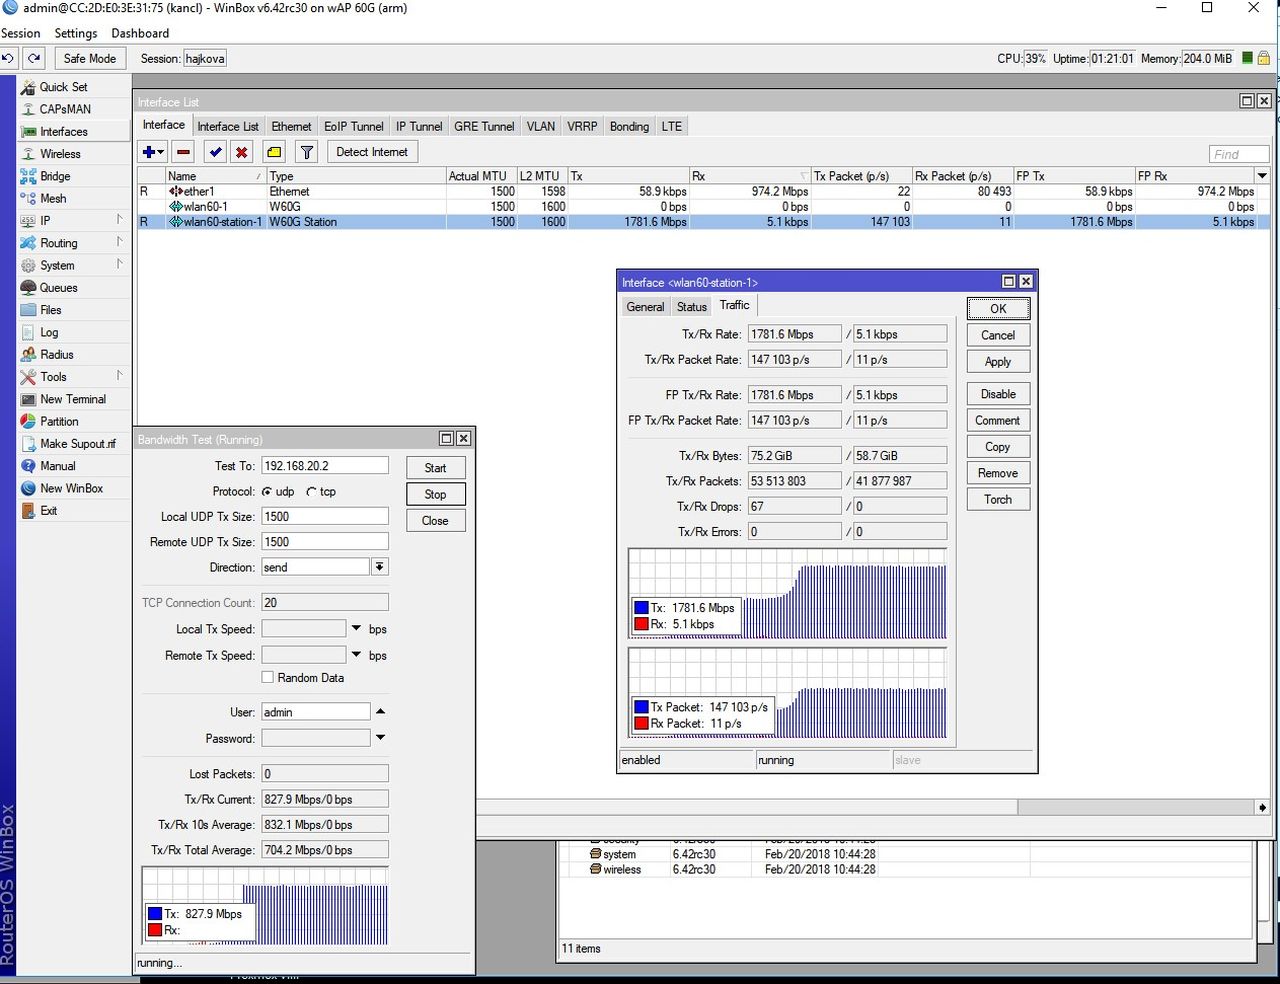Open the column selector dropdown in Interface List

click(x=1262, y=176)
